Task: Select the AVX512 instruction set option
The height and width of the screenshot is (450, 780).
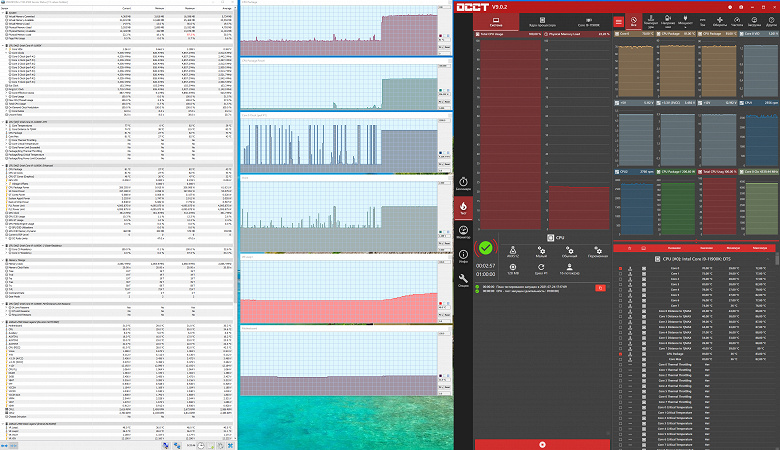Action: tap(513, 252)
